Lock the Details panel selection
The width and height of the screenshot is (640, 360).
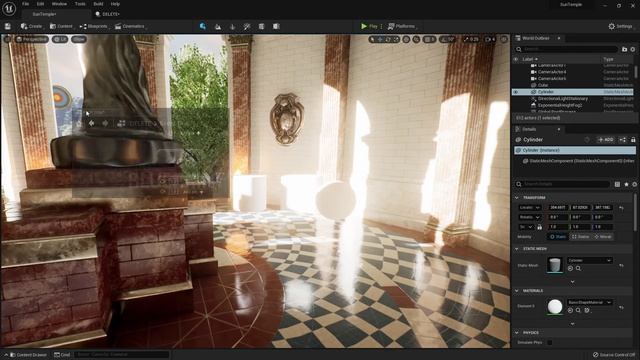[633, 140]
